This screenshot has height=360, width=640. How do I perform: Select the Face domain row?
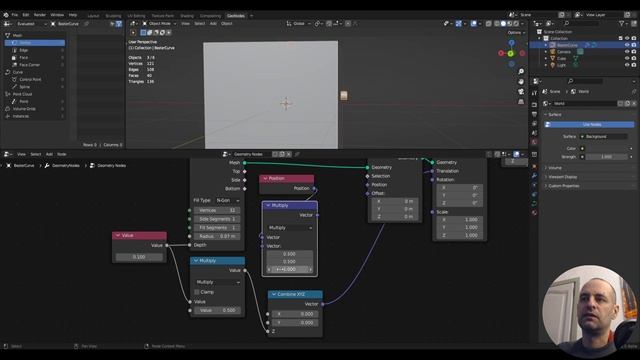35,58
